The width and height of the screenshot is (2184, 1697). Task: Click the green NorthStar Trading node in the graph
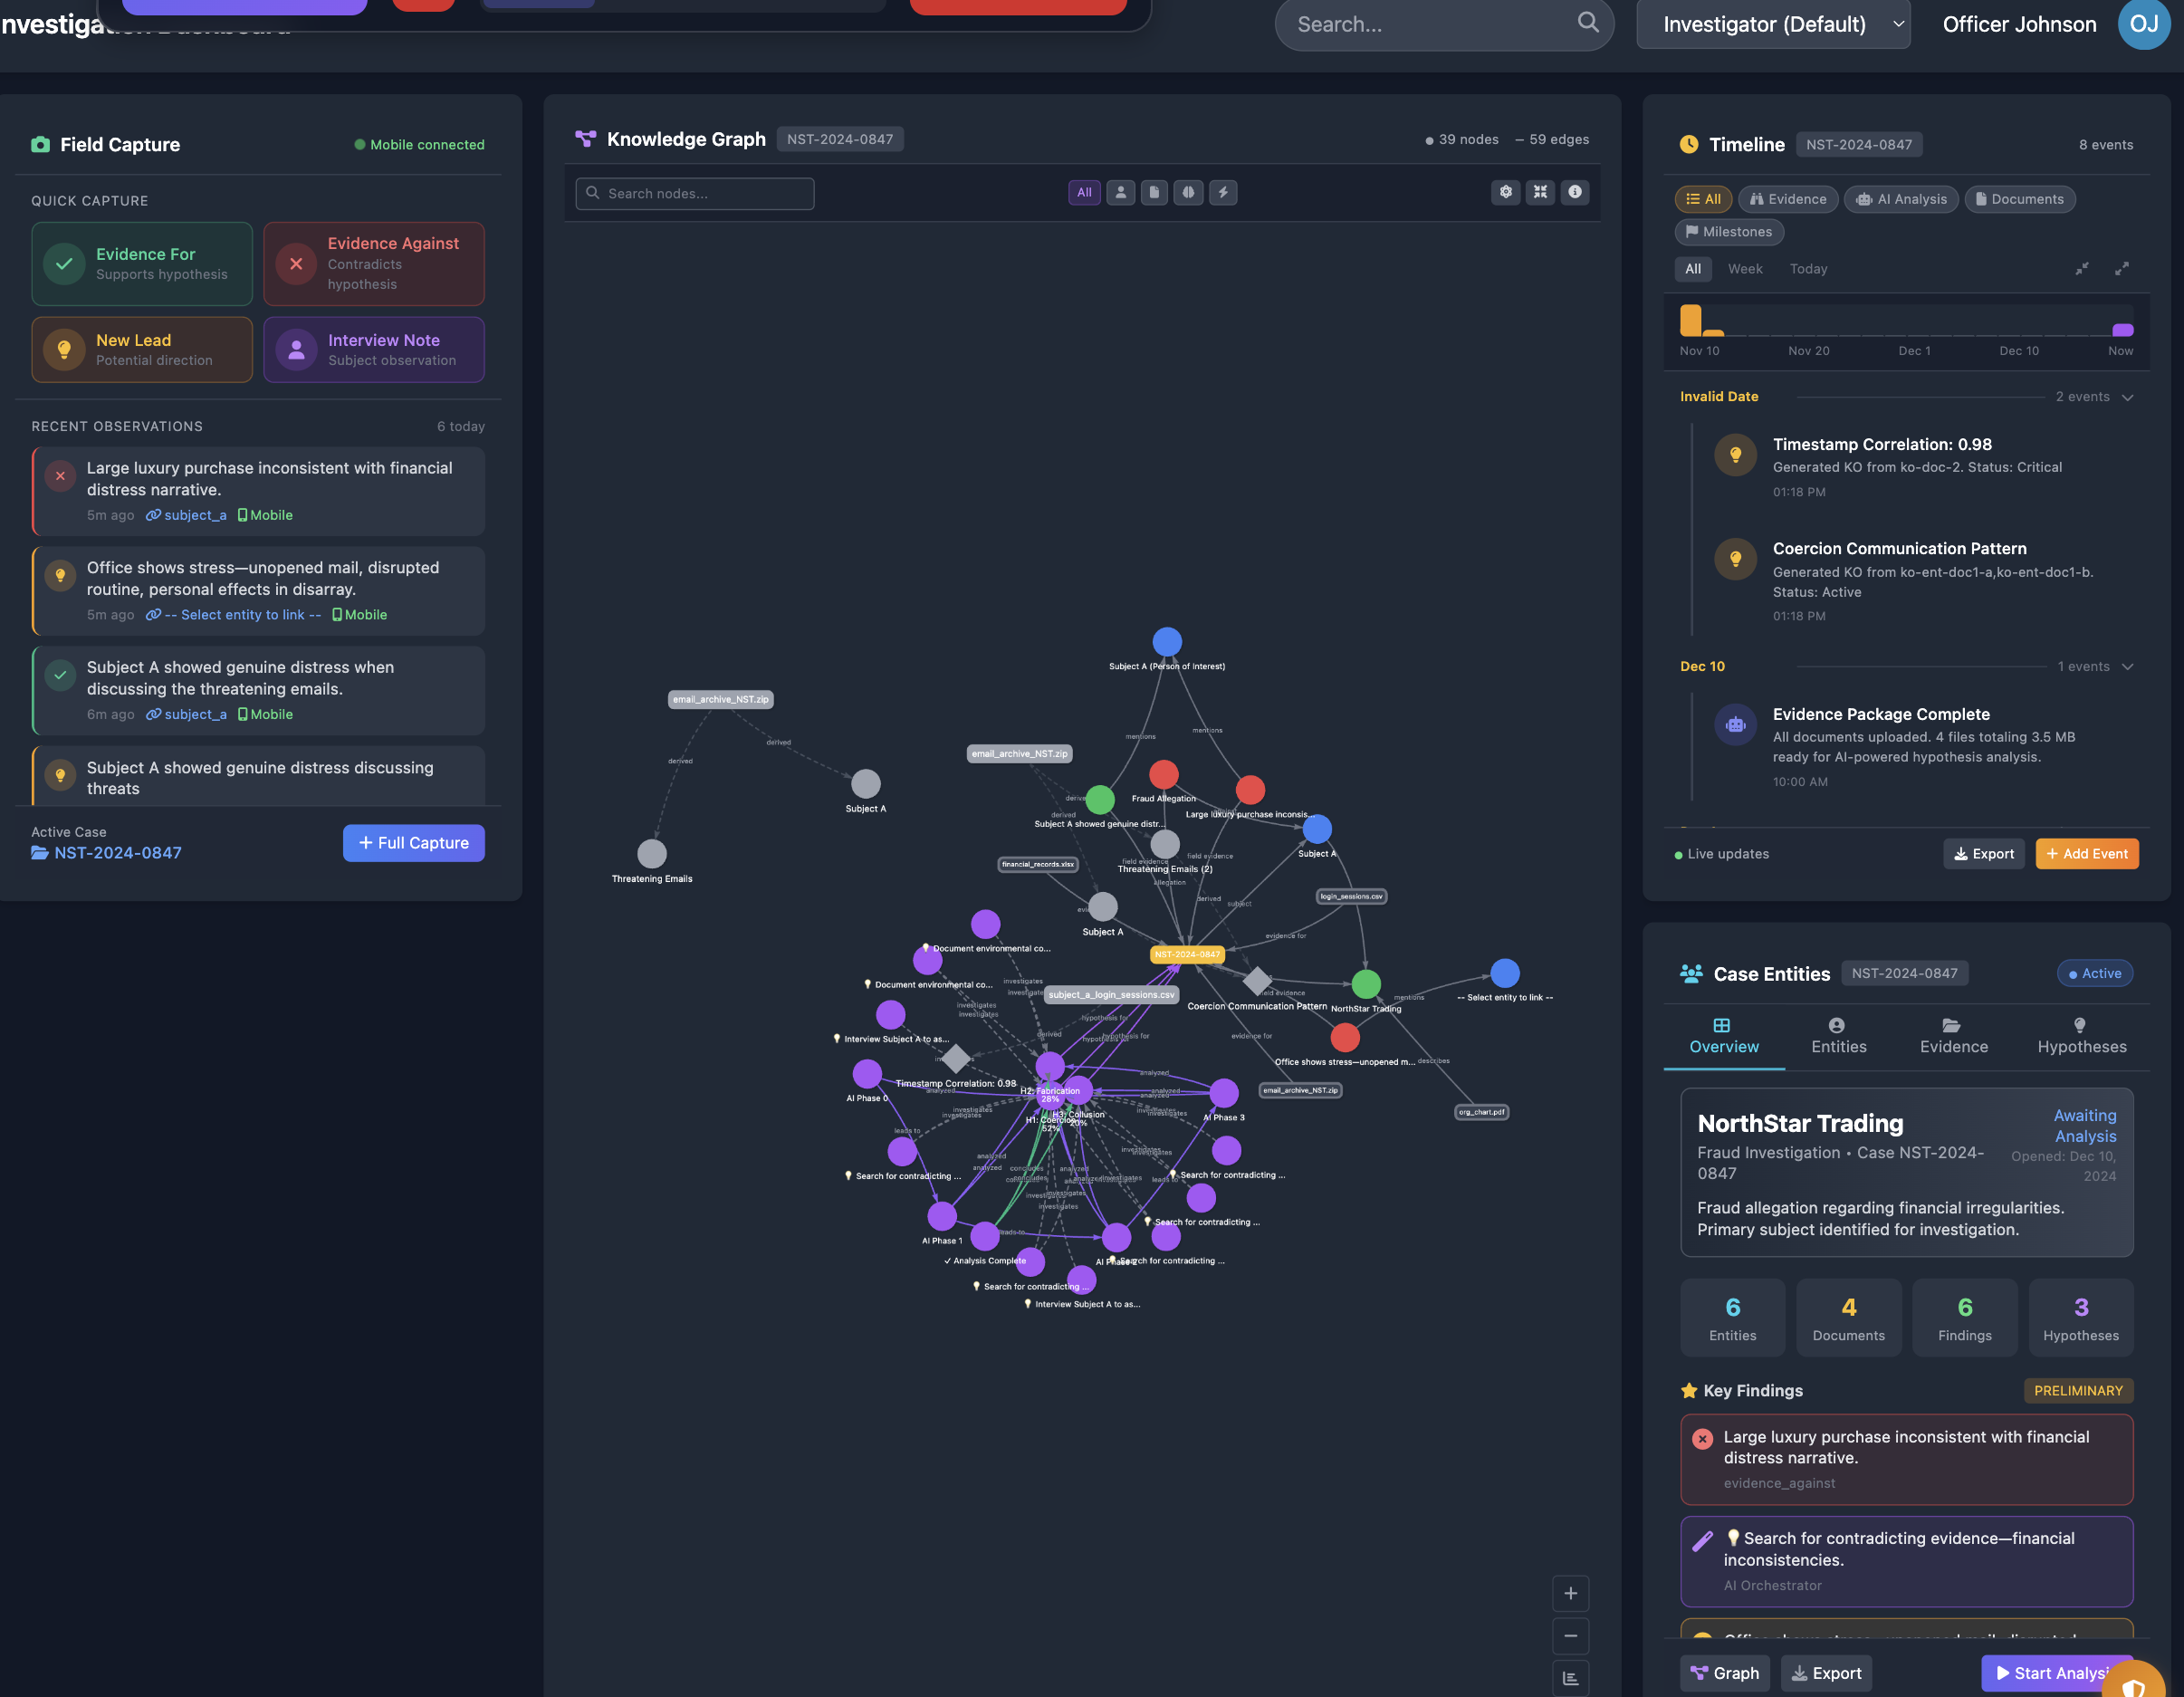coord(1366,984)
